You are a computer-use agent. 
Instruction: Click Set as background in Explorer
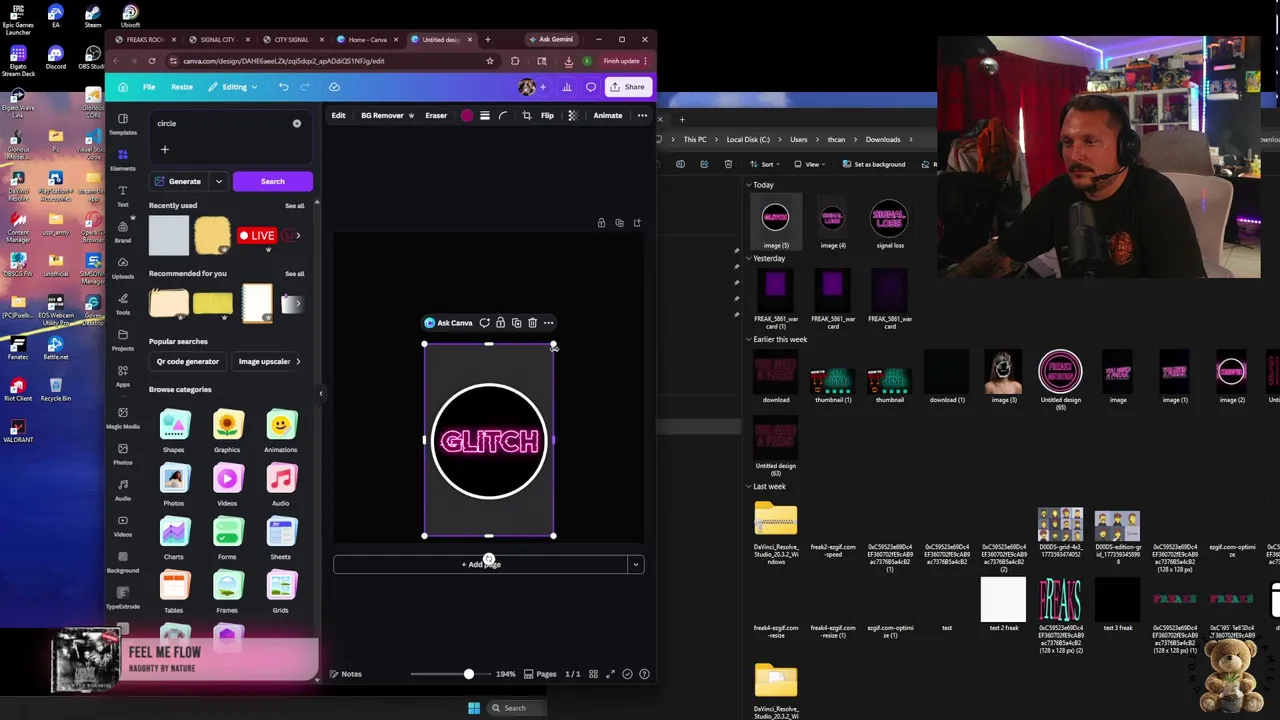pos(873,164)
